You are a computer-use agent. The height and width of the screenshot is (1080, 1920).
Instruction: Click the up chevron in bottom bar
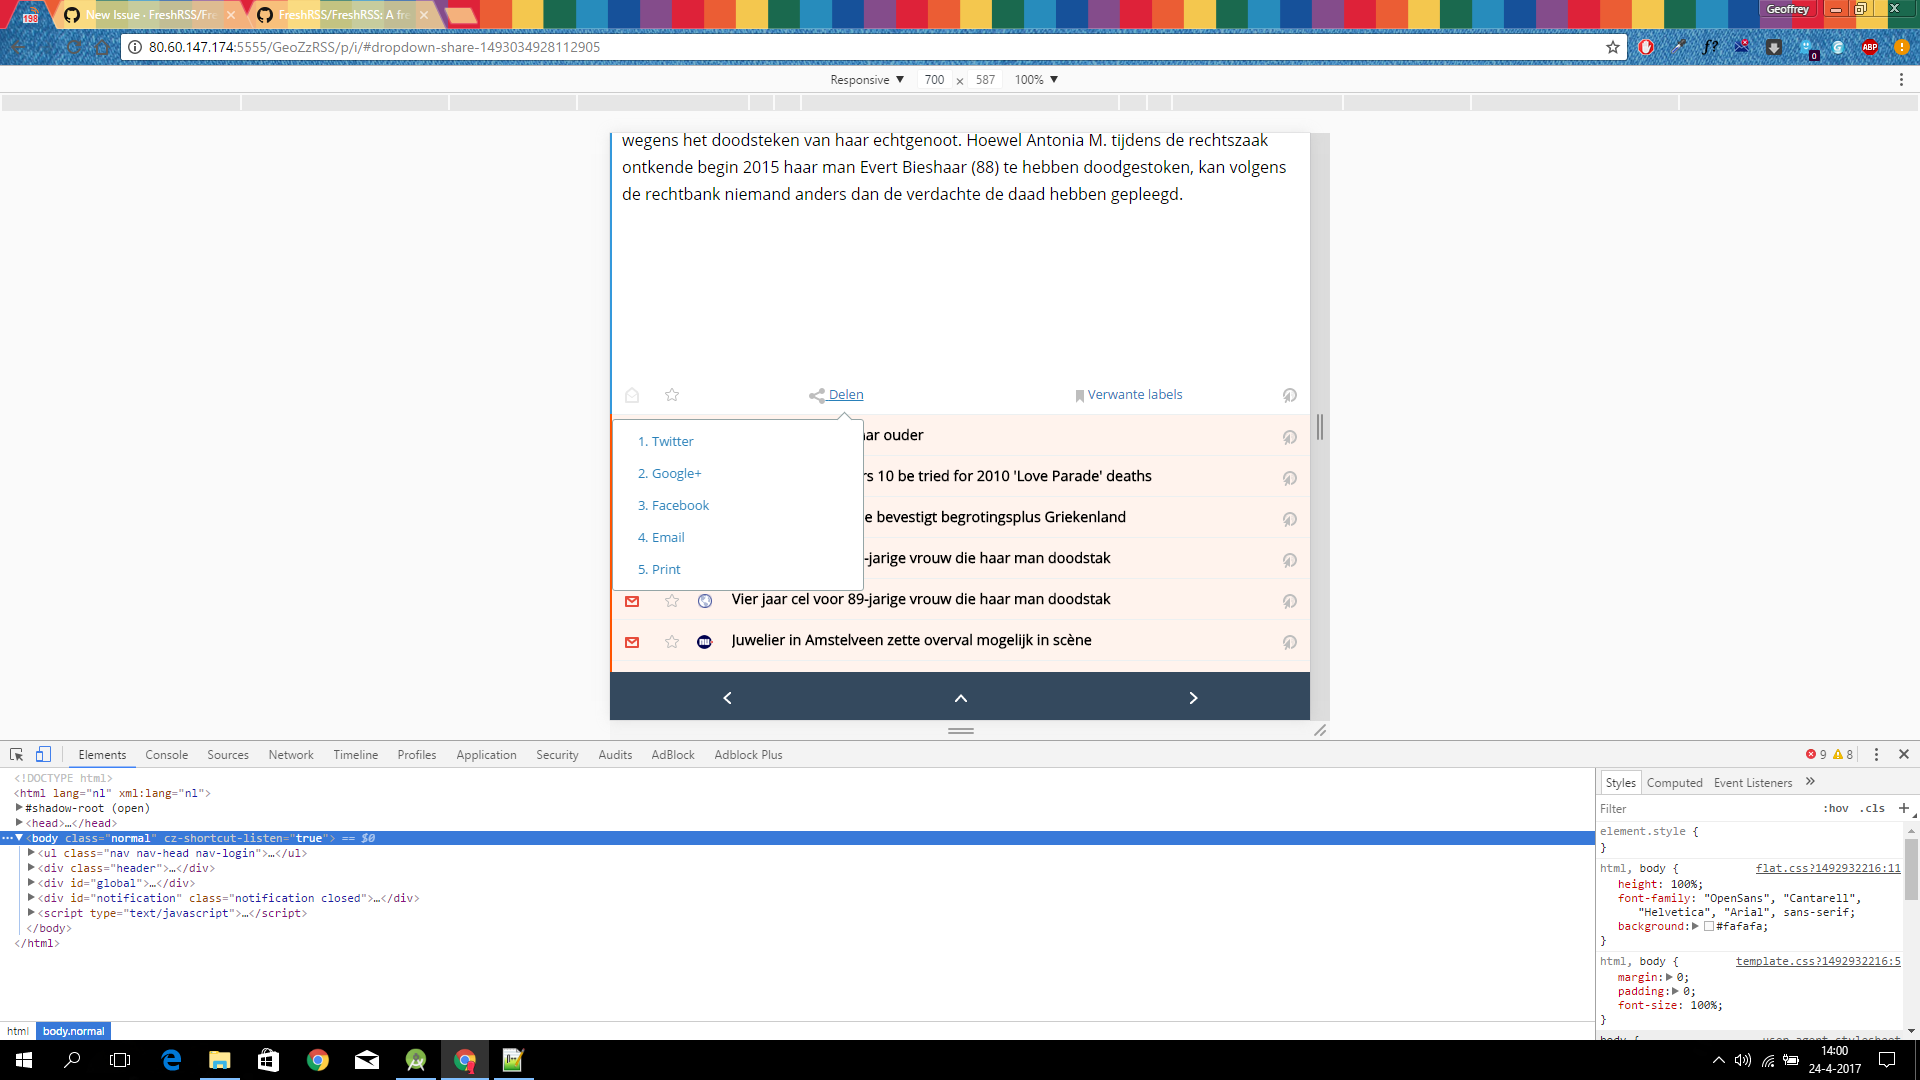pyautogui.click(x=960, y=698)
